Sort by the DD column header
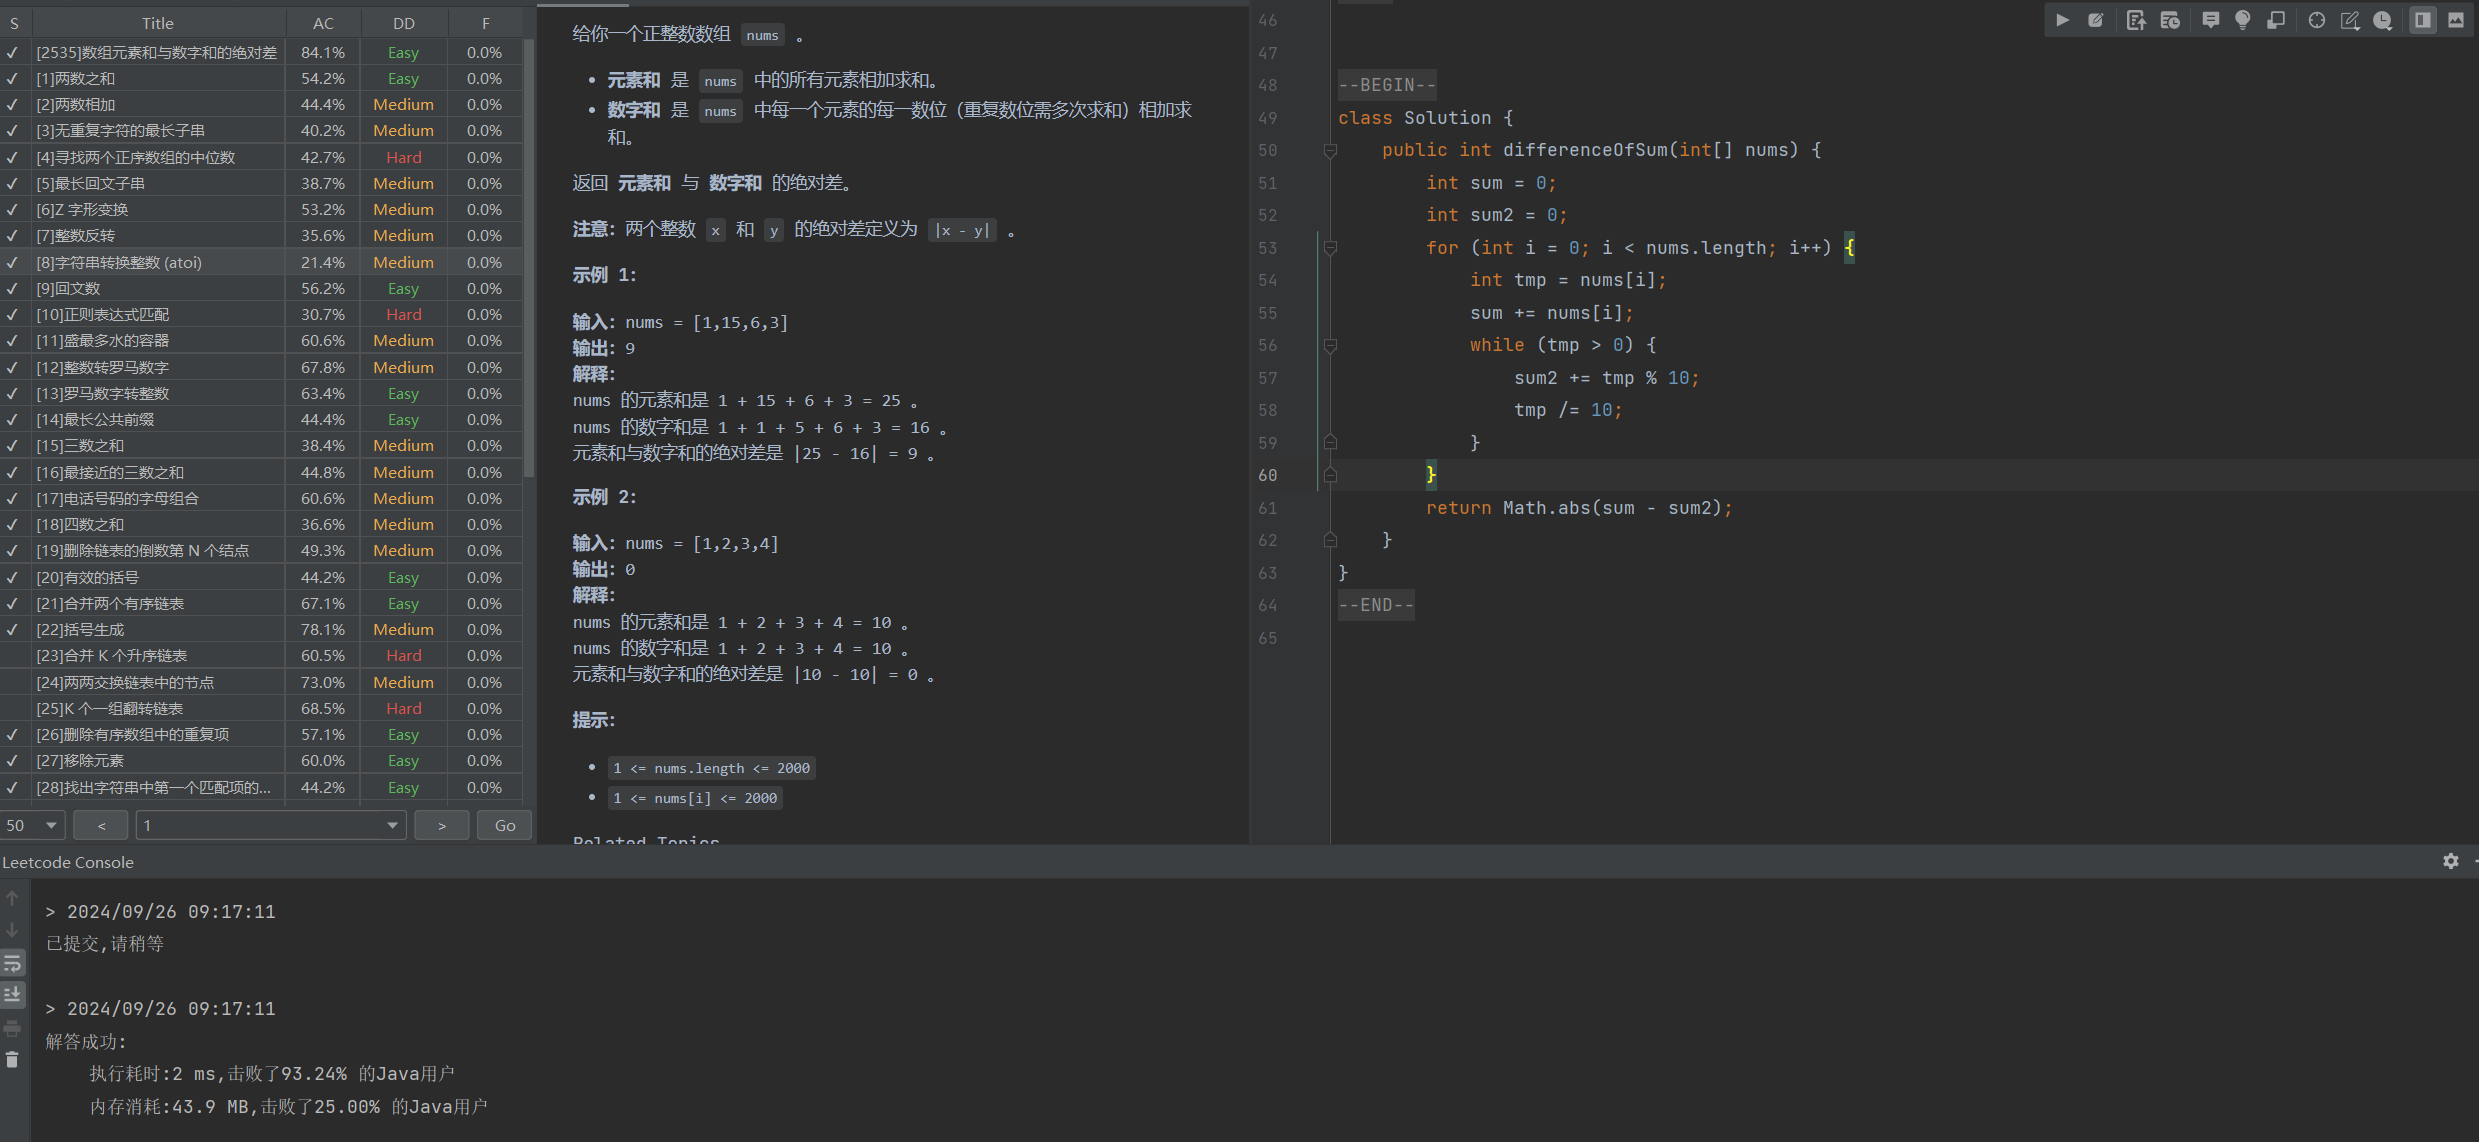Viewport: 2479px width, 1142px height. 404,22
